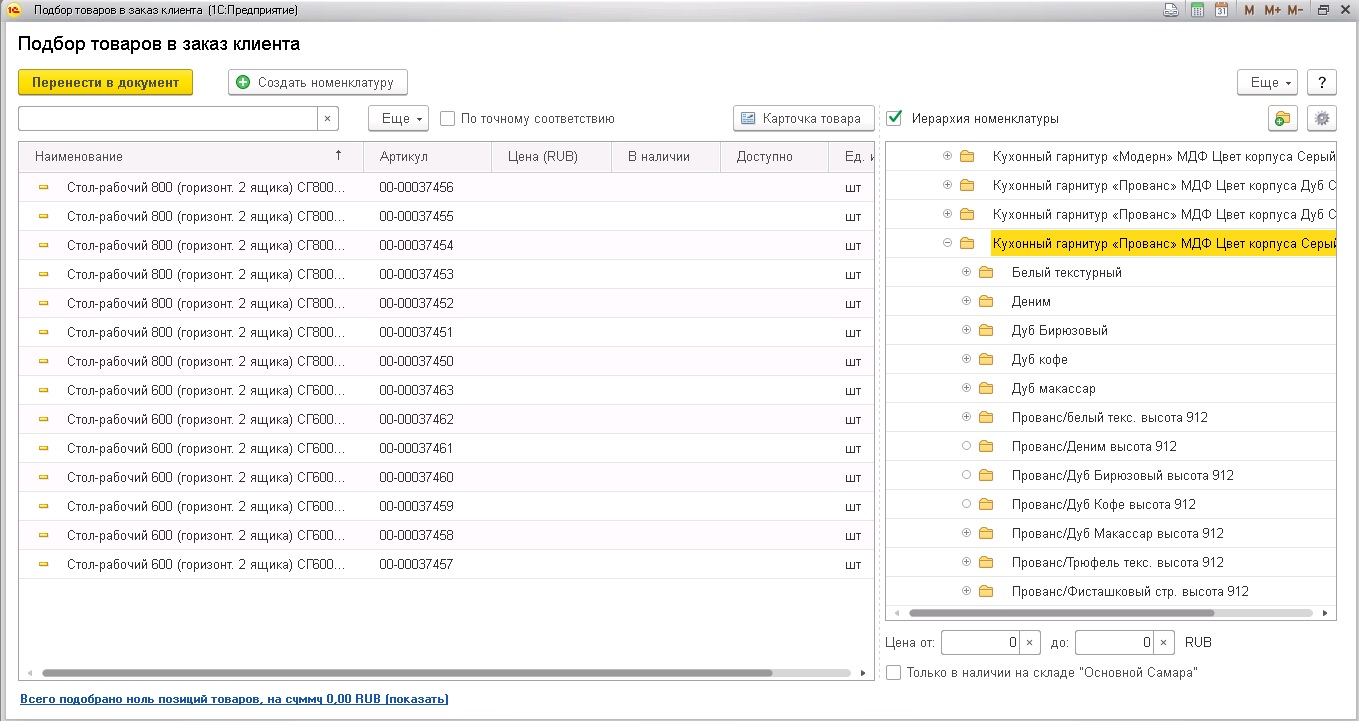Click the M+ memory add icon
1359x721 pixels.
click(1272, 10)
